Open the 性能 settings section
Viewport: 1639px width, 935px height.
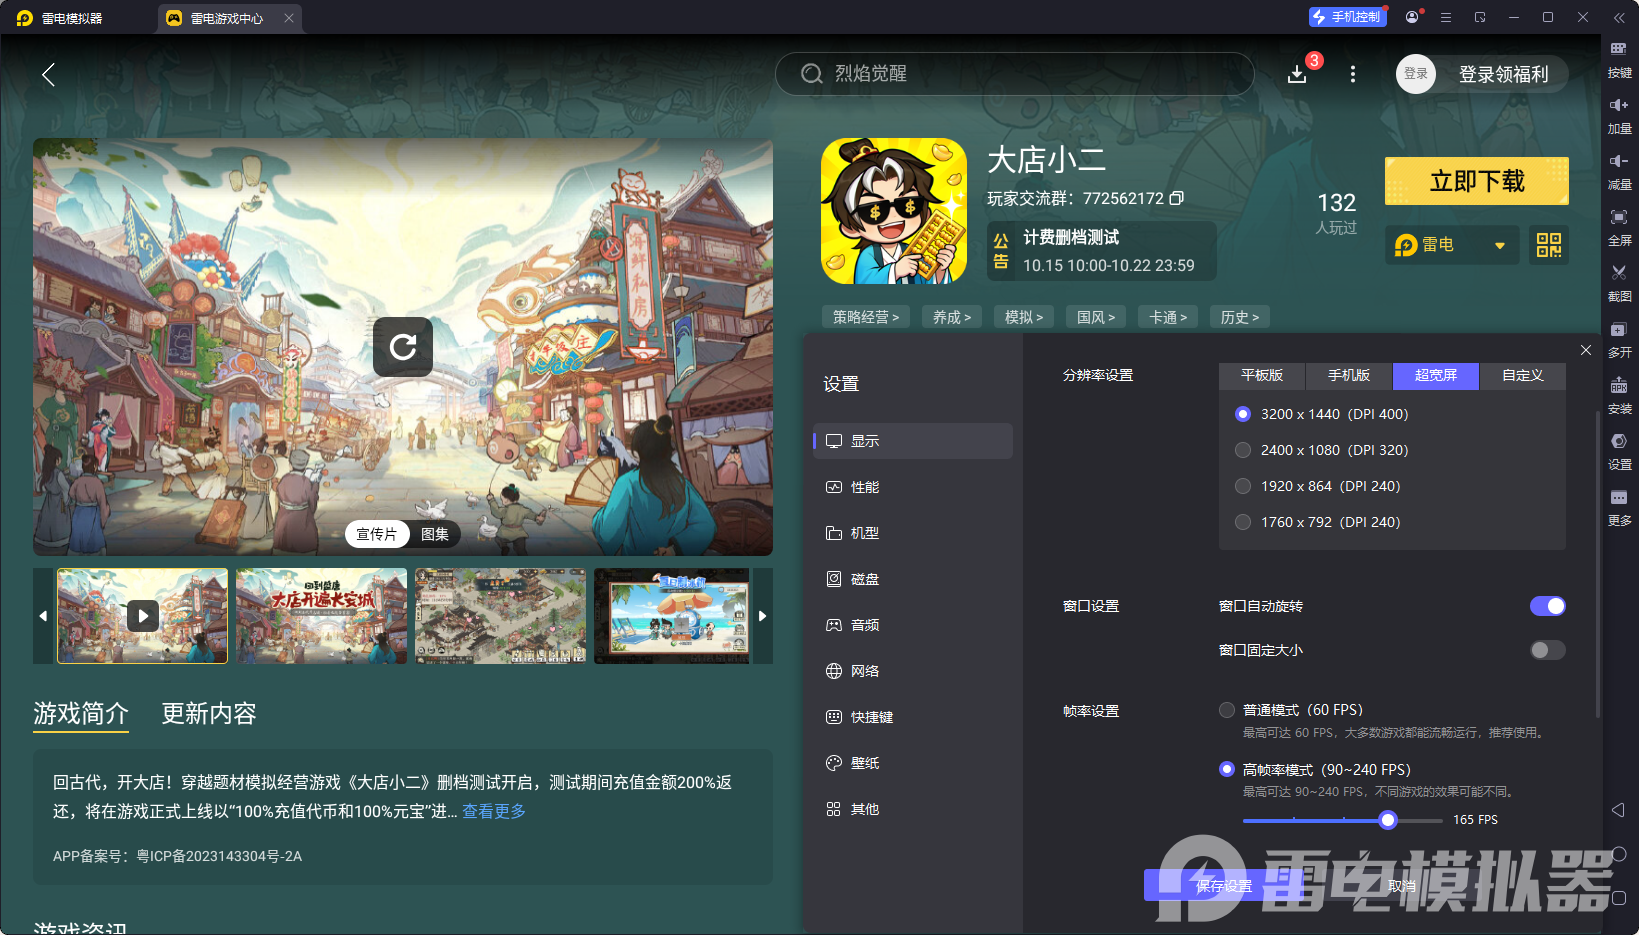(913, 487)
